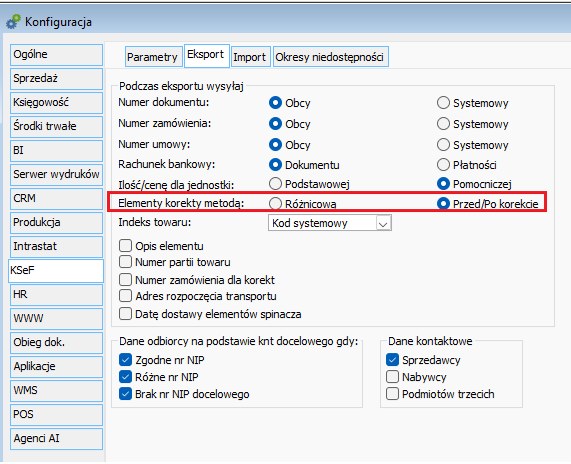The height and width of the screenshot is (464, 571).
Task: Open the Intrastat configuration section
Action: pyautogui.click(x=56, y=247)
